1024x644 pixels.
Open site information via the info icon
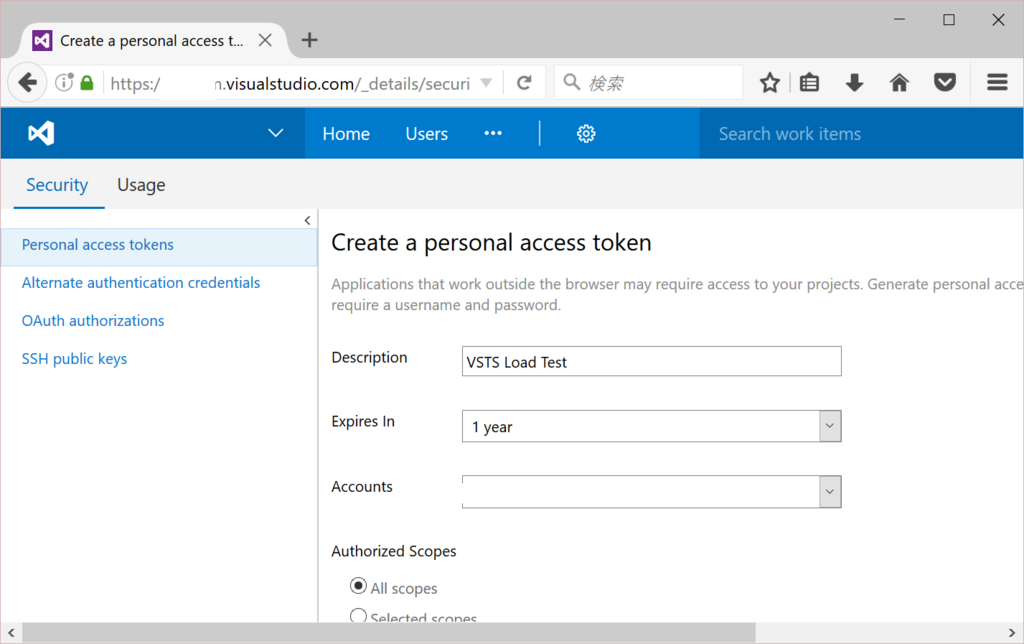[64, 82]
